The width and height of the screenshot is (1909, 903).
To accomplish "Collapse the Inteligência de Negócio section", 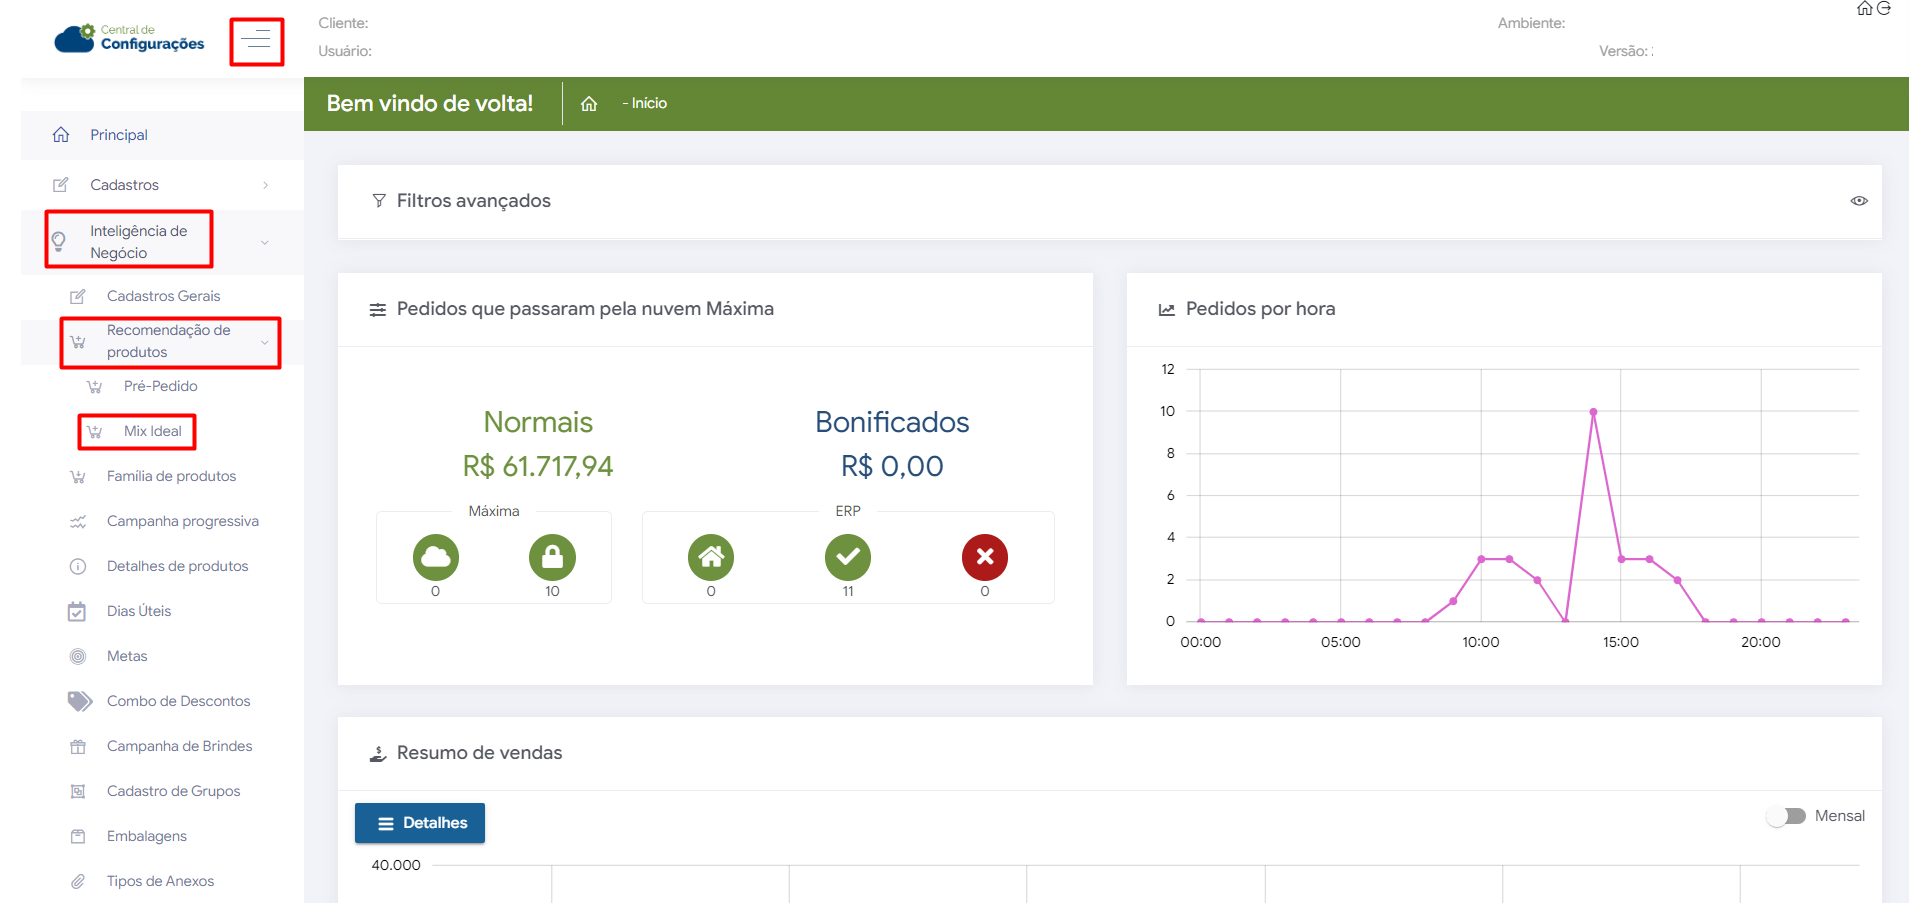I will (x=265, y=242).
